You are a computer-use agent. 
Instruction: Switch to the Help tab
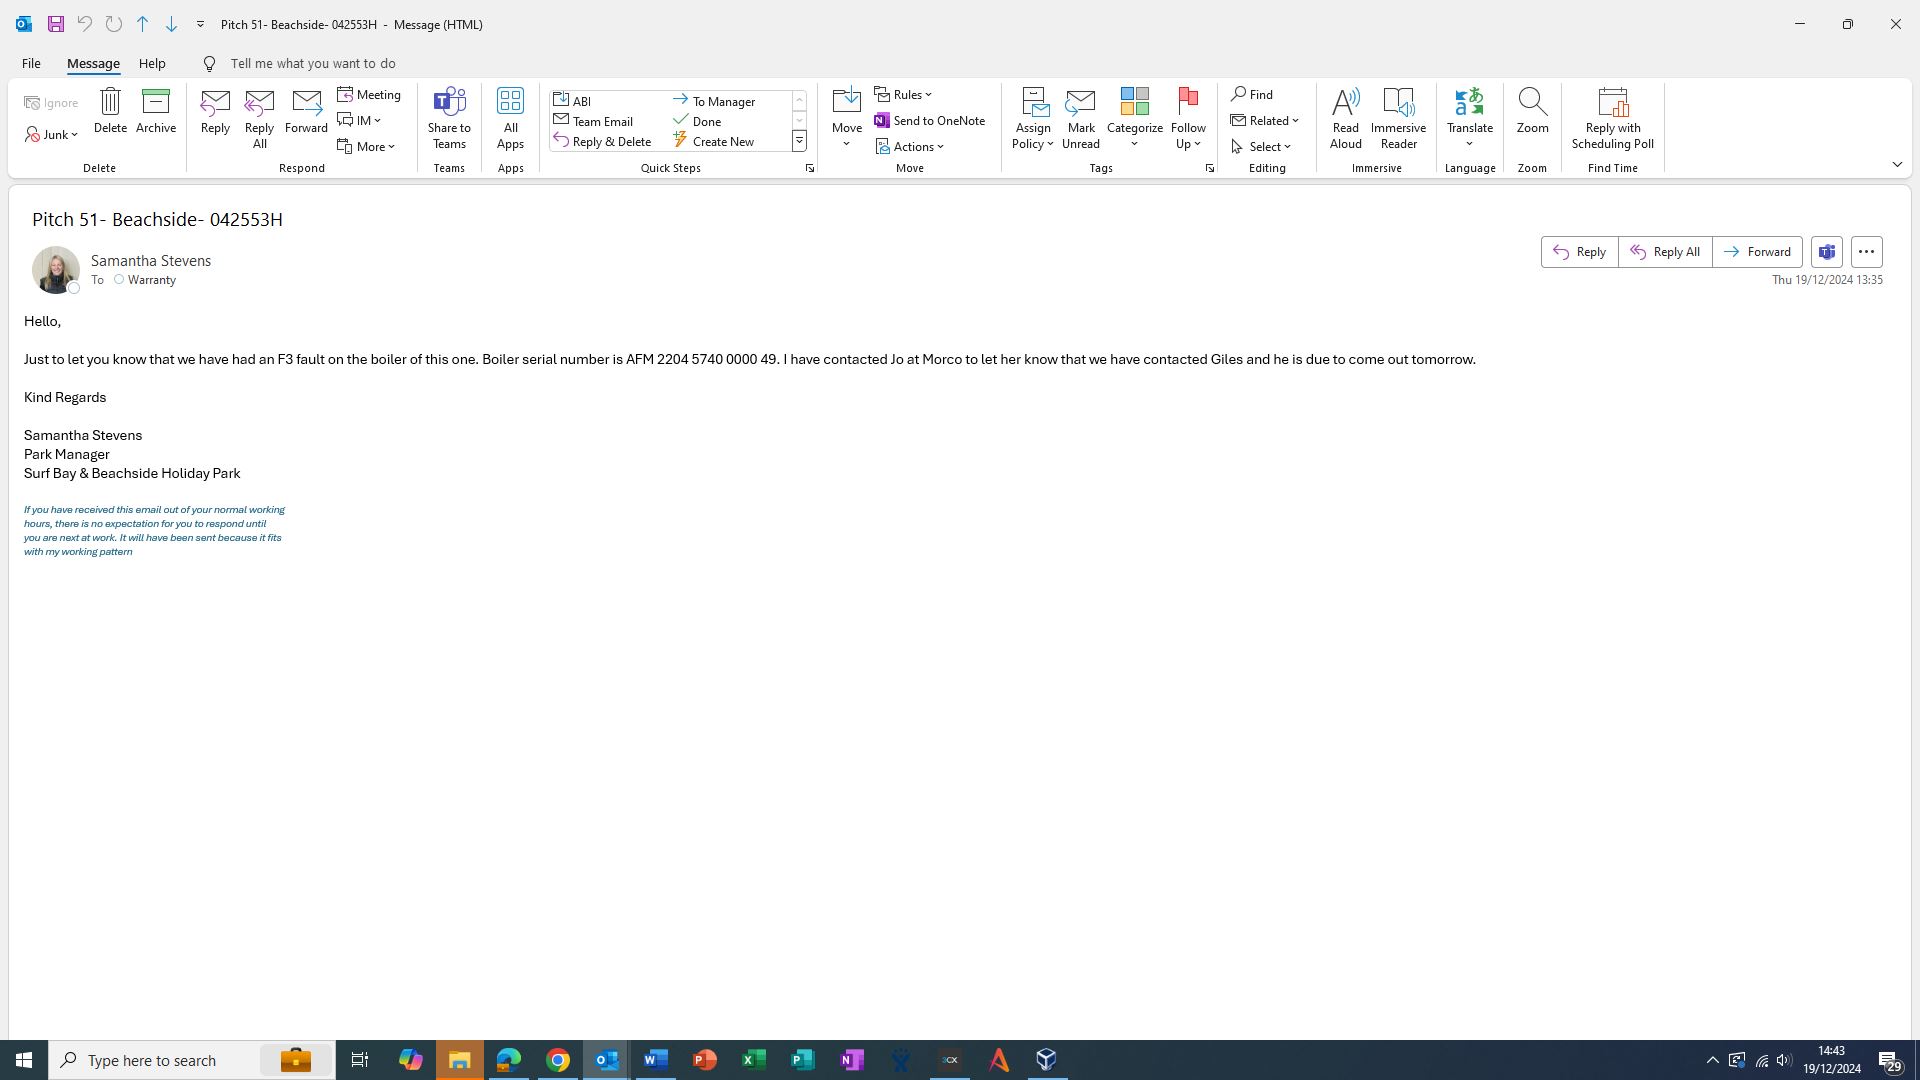[152, 63]
